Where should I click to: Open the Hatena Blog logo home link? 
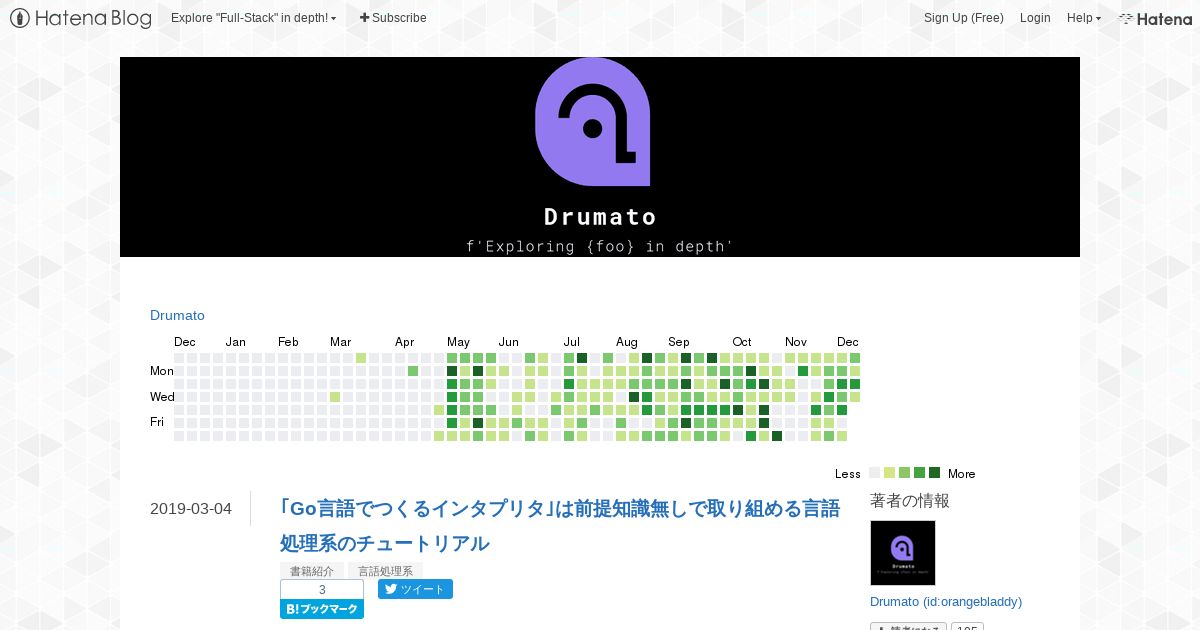[x=81, y=18]
